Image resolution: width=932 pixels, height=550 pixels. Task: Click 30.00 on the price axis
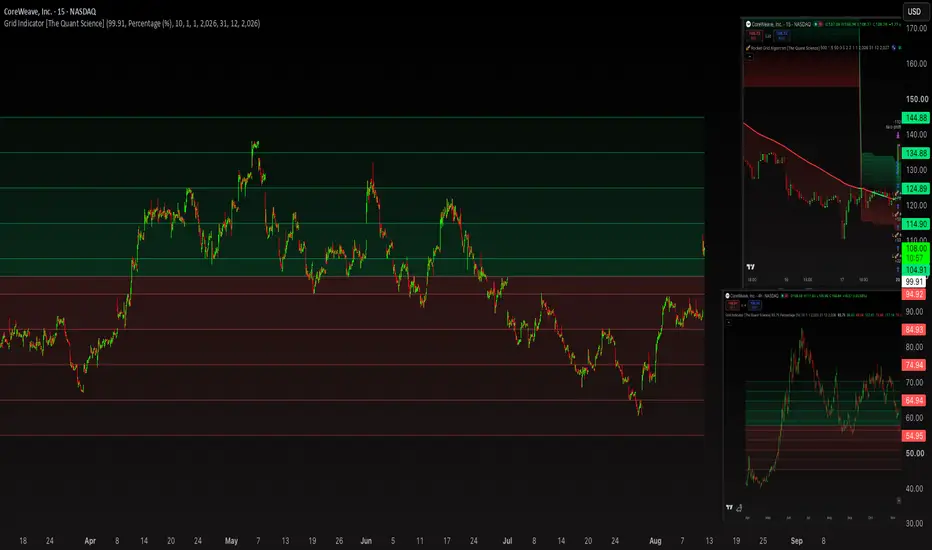pyautogui.click(x=915, y=524)
